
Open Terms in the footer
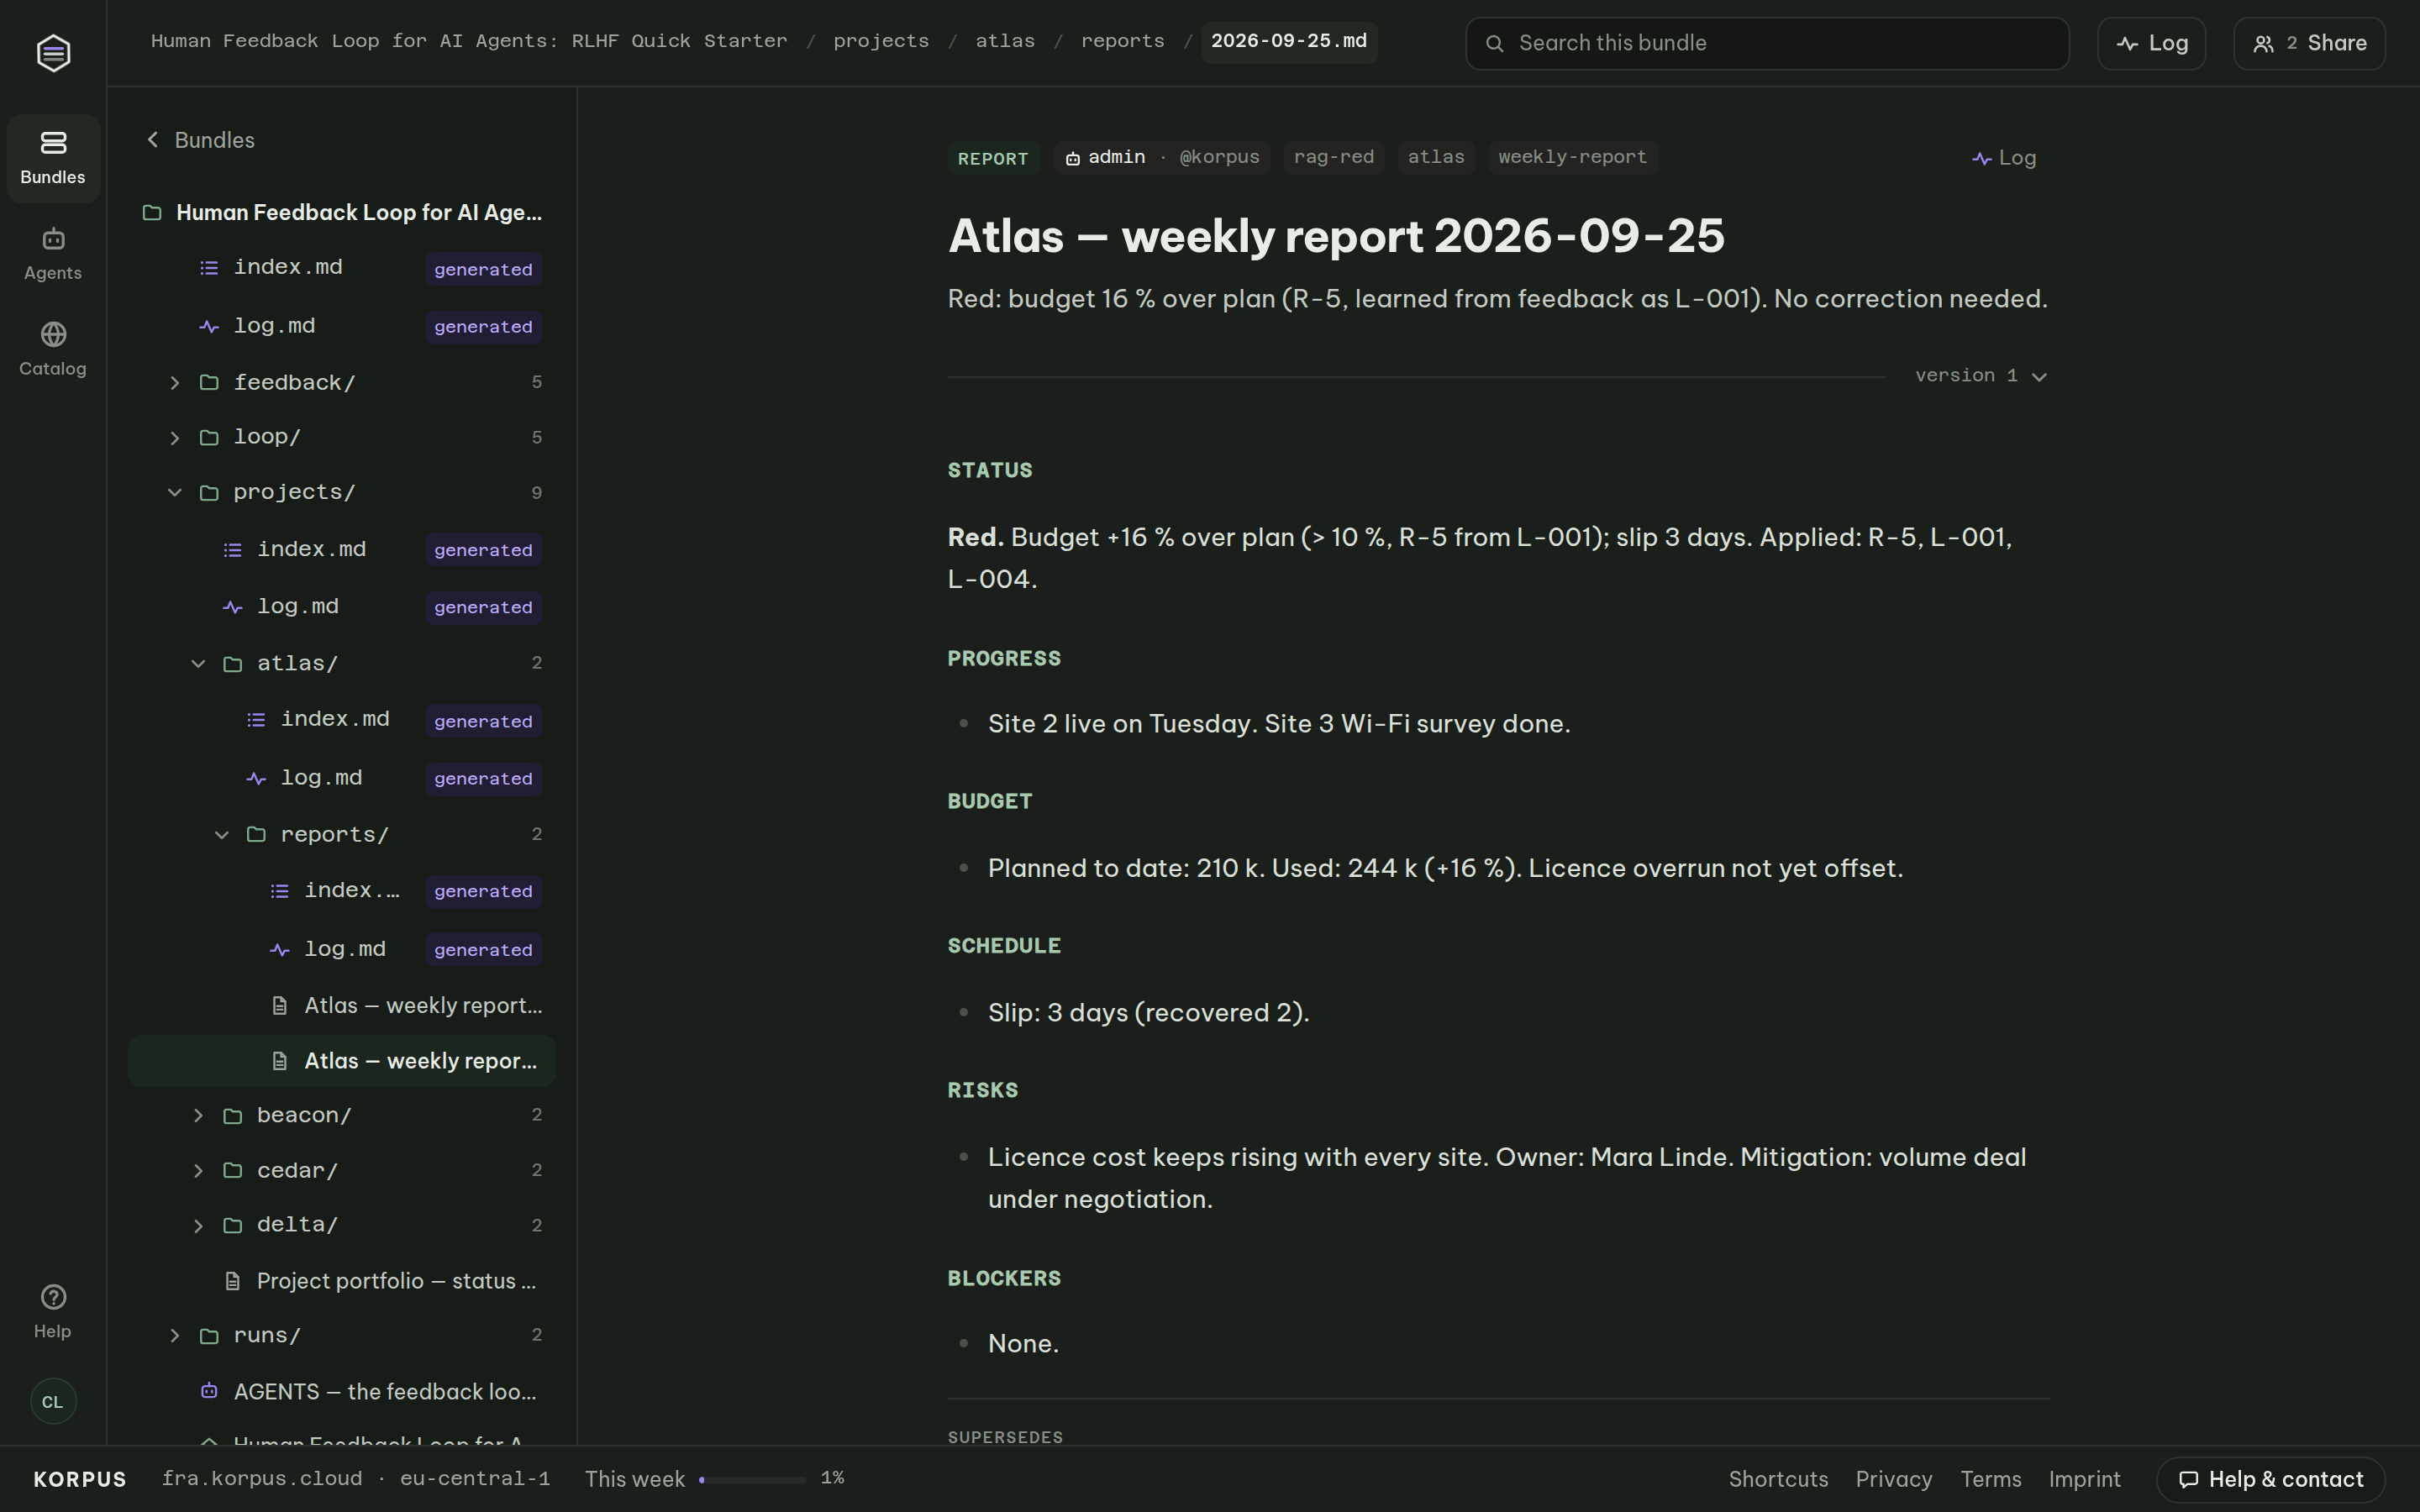[1991, 1479]
